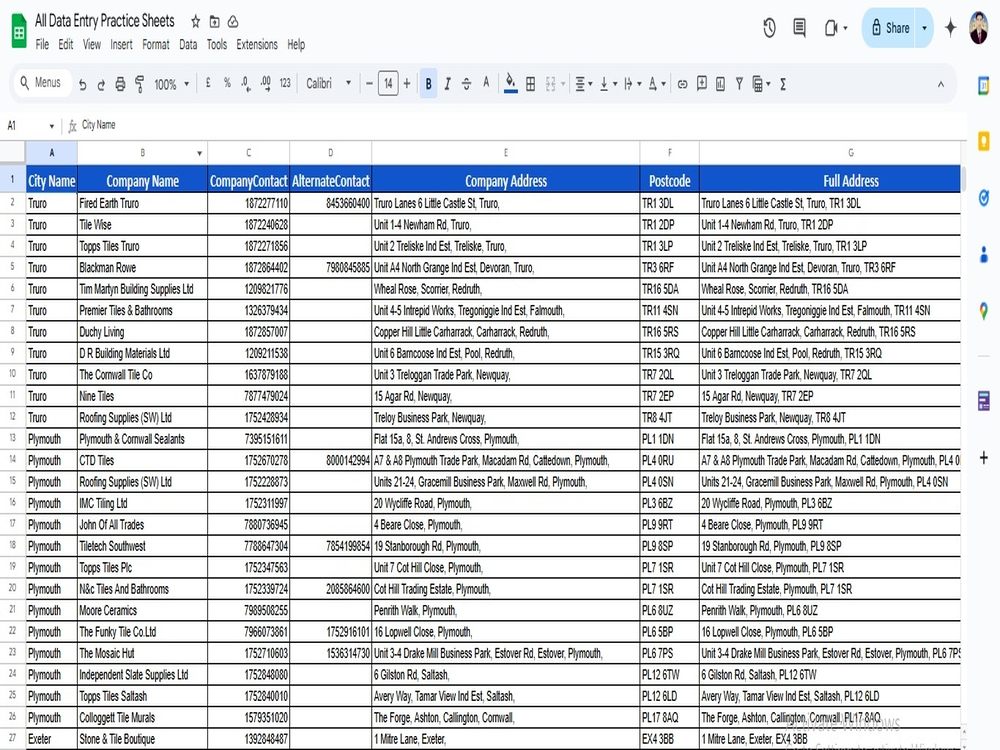Open the Name box dropdown A1
Image resolution: width=1000 pixels, height=750 pixels.
[x=52, y=126]
